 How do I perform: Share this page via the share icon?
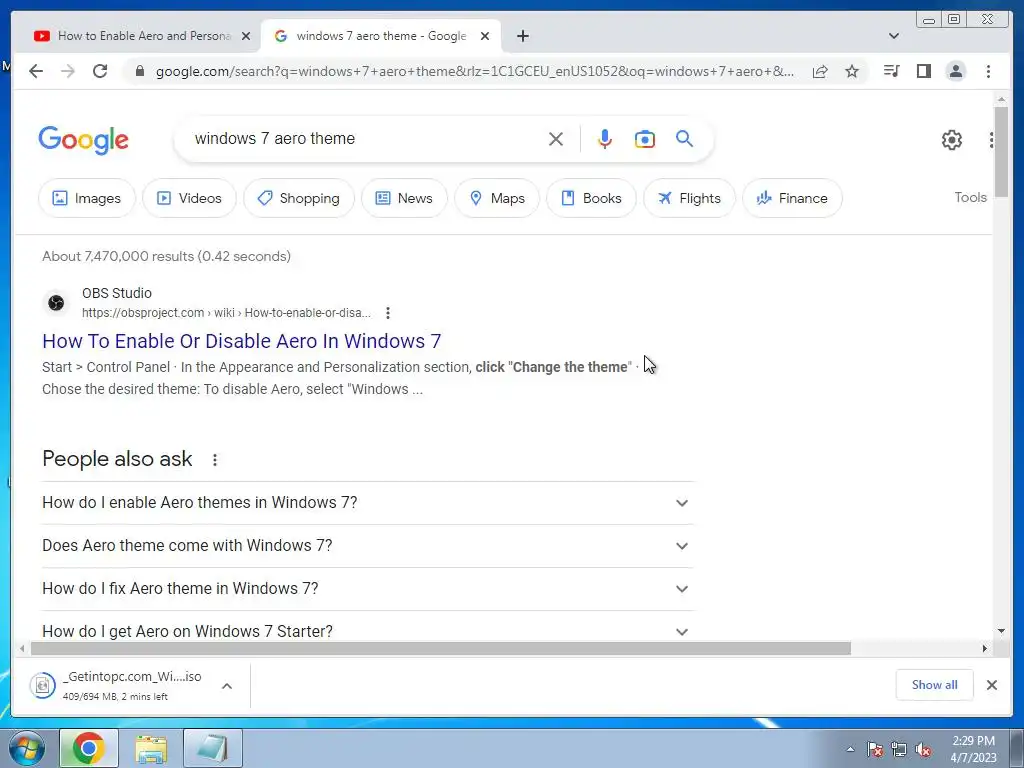pyautogui.click(x=820, y=71)
